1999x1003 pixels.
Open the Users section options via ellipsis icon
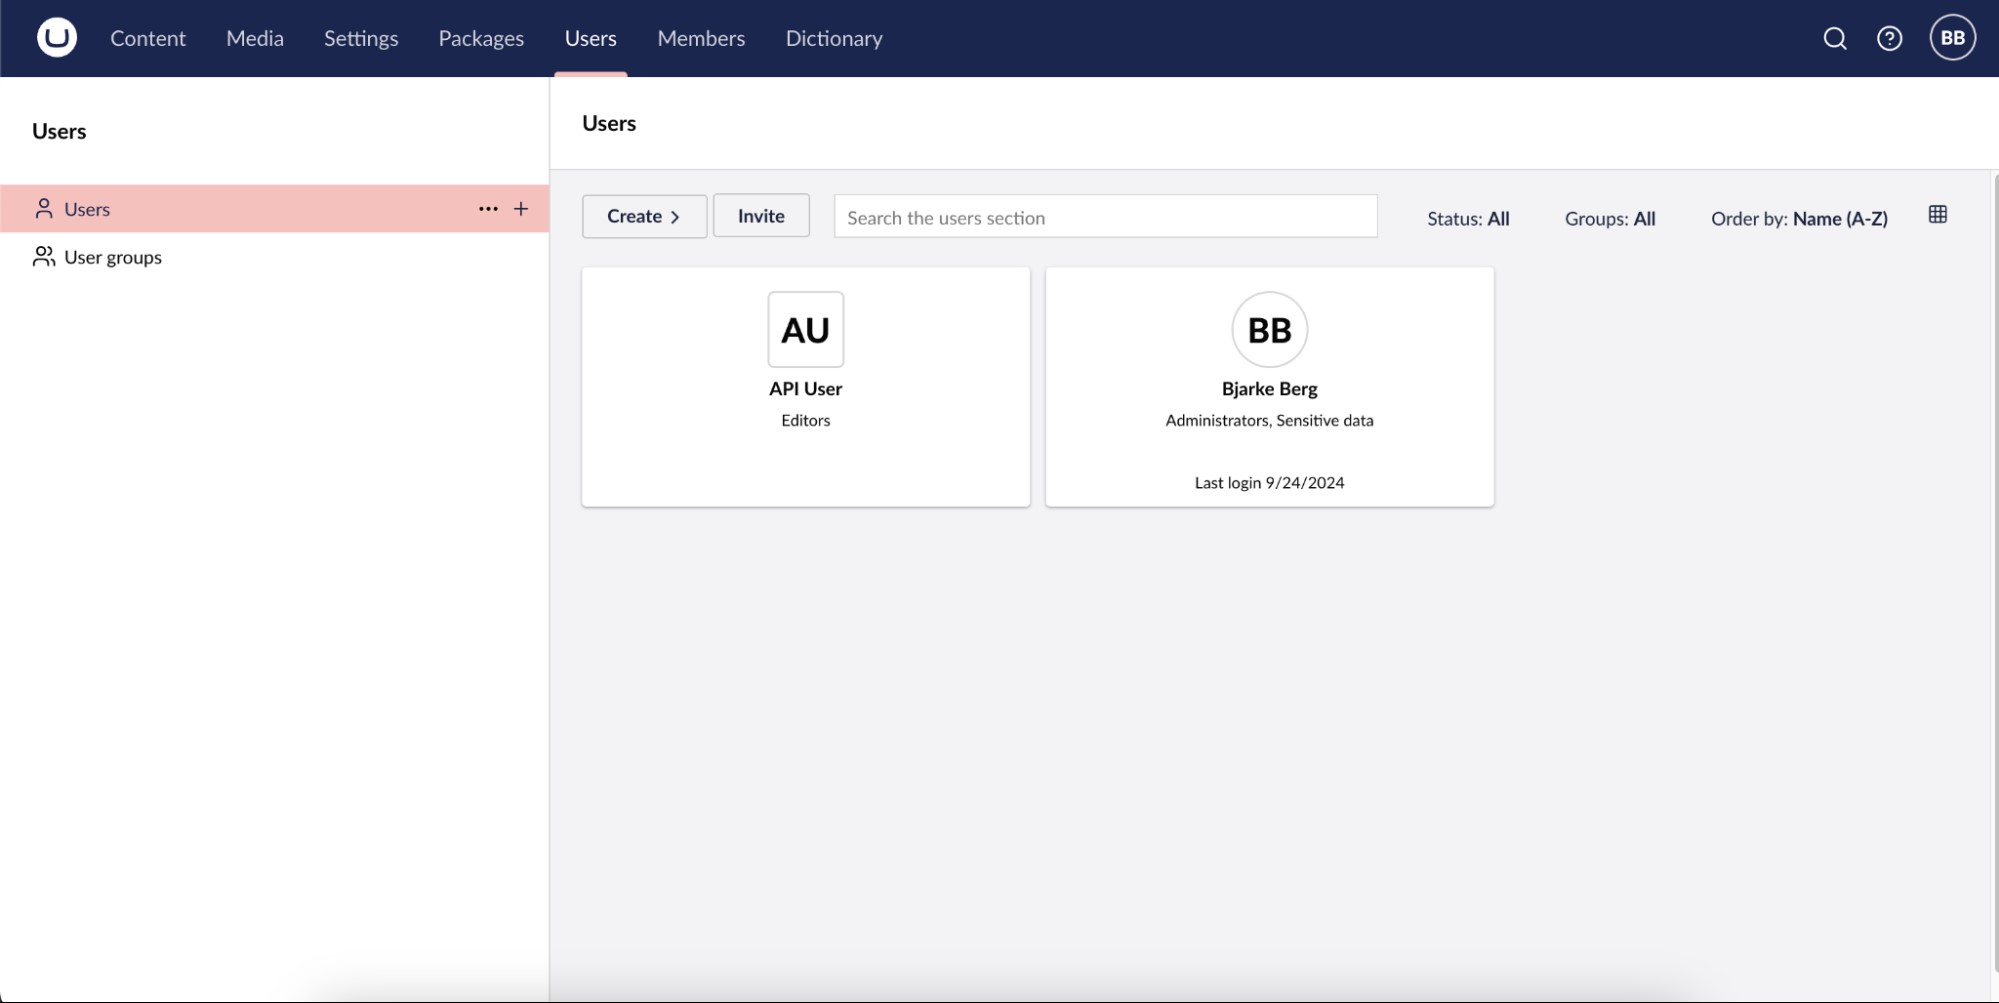(488, 209)
